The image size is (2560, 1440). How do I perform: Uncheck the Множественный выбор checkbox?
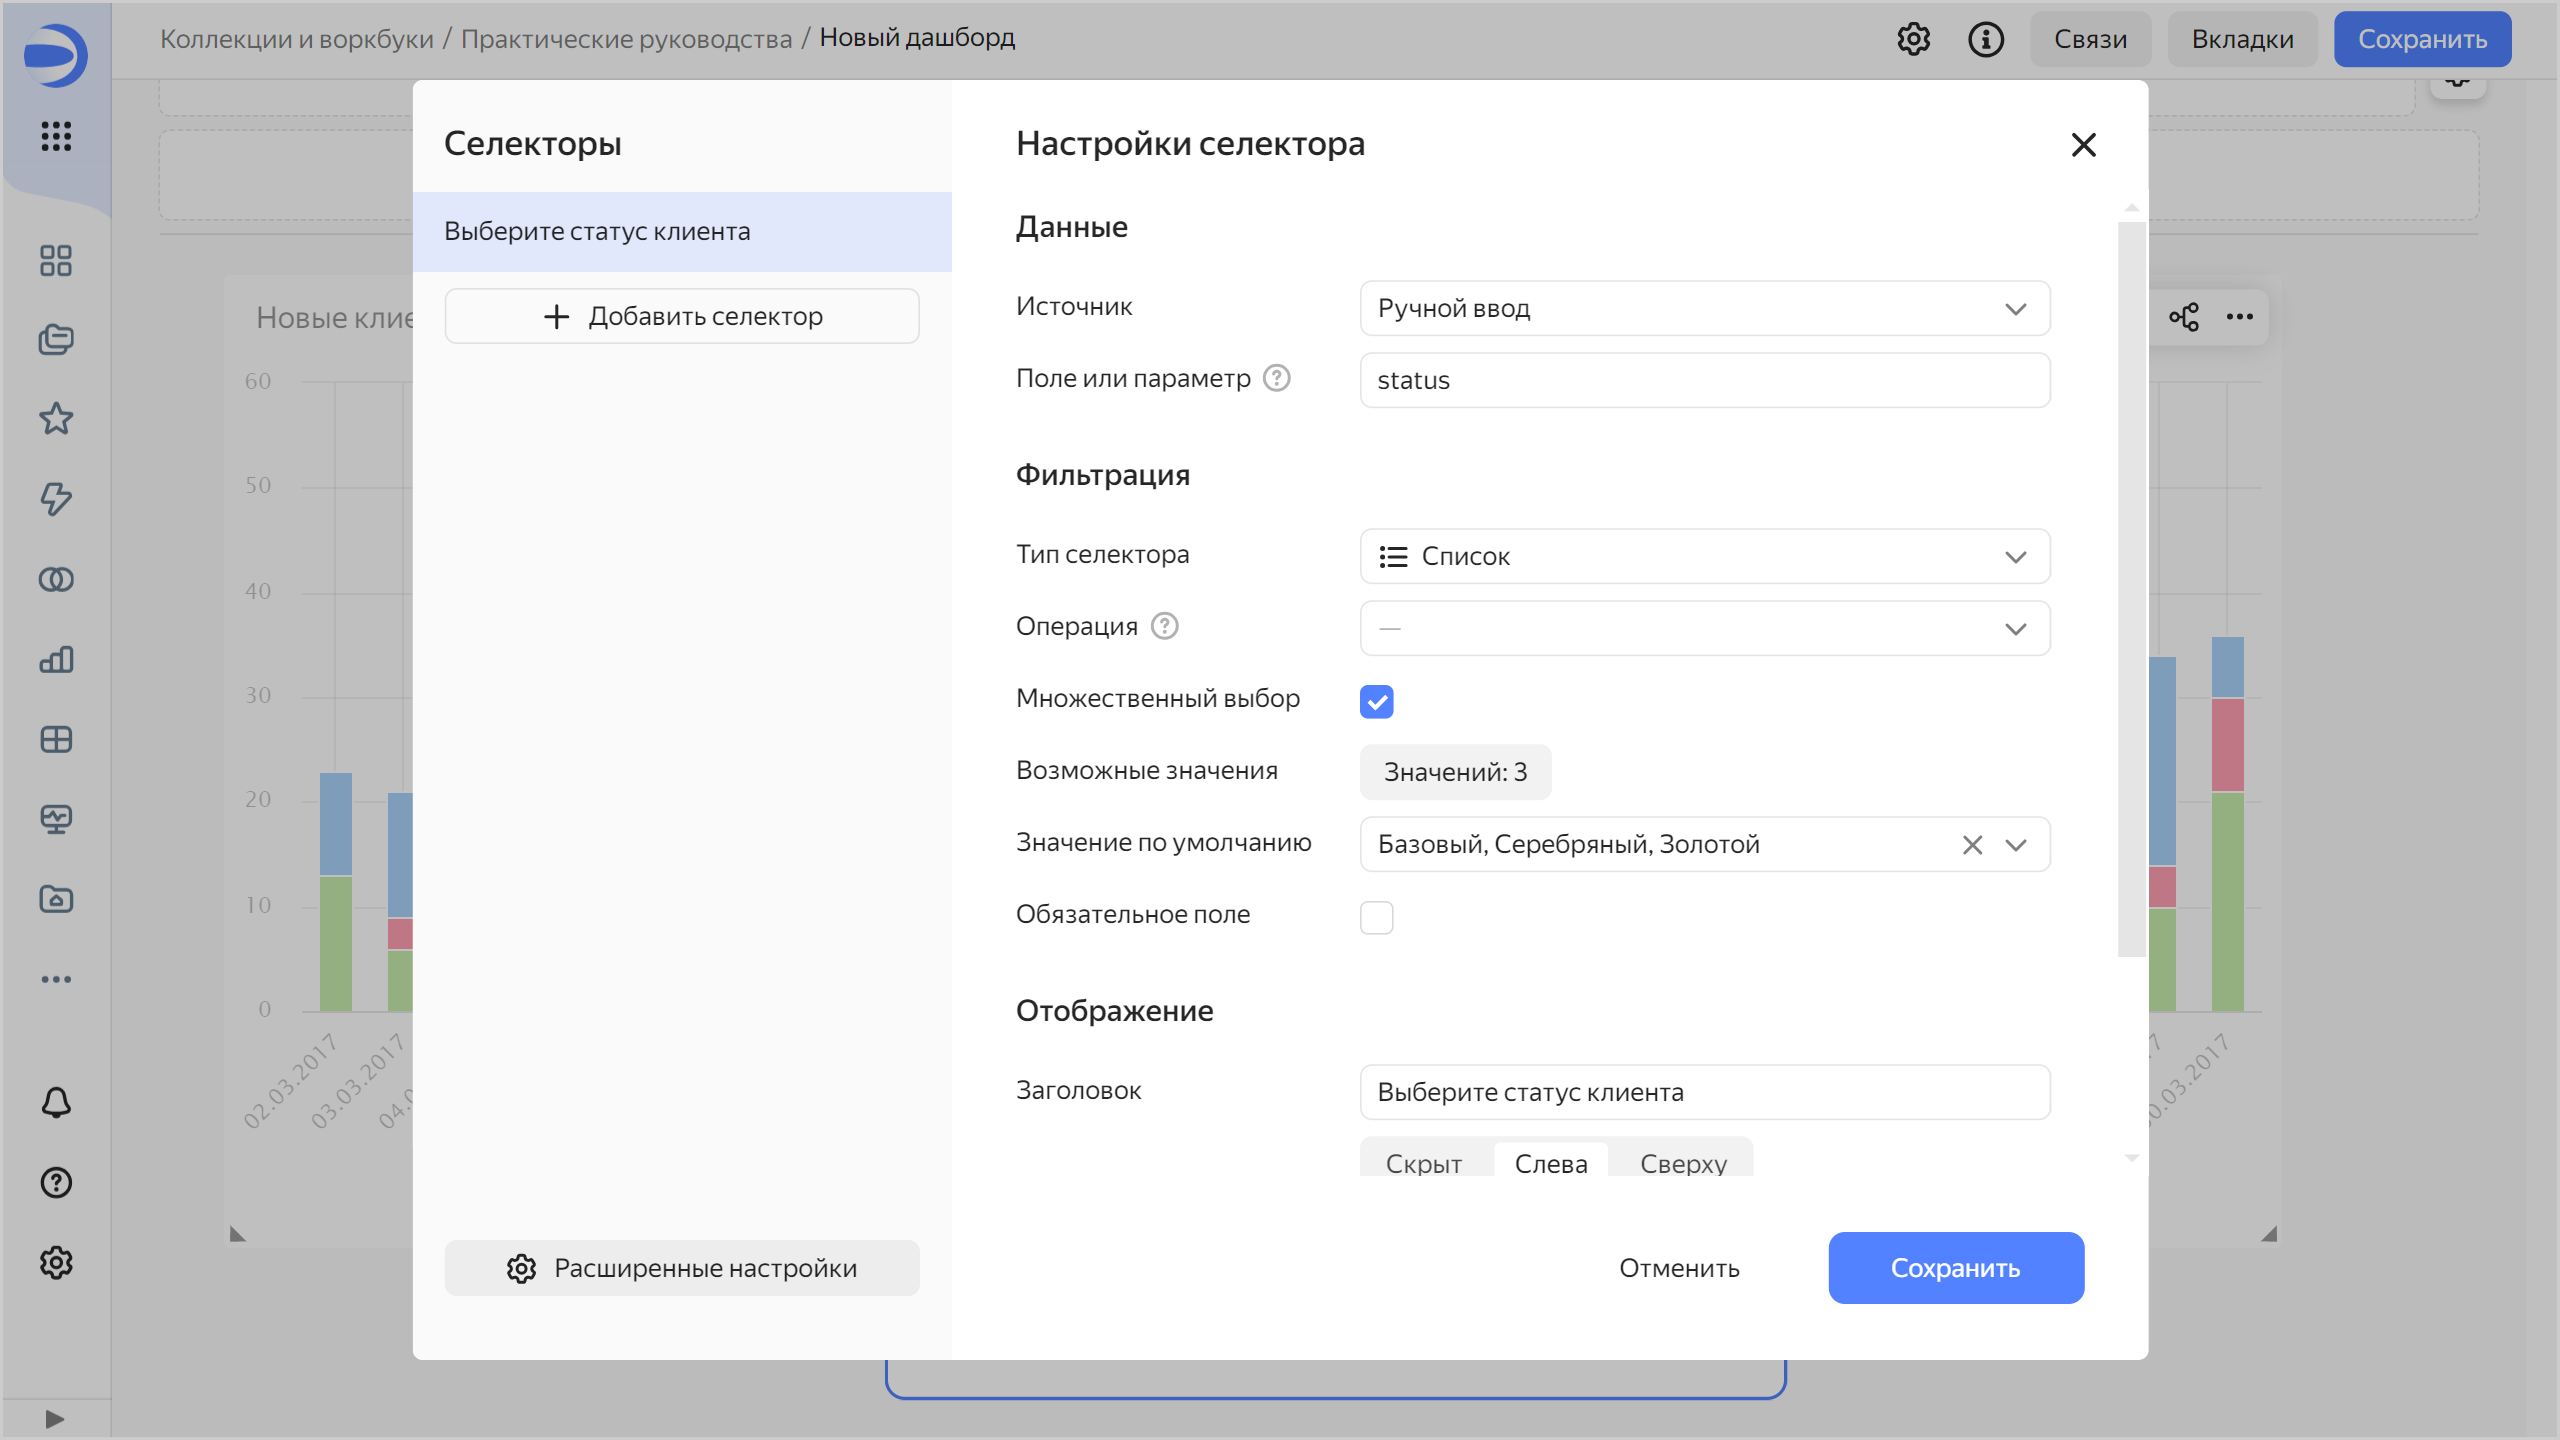tap(1376, 701)
